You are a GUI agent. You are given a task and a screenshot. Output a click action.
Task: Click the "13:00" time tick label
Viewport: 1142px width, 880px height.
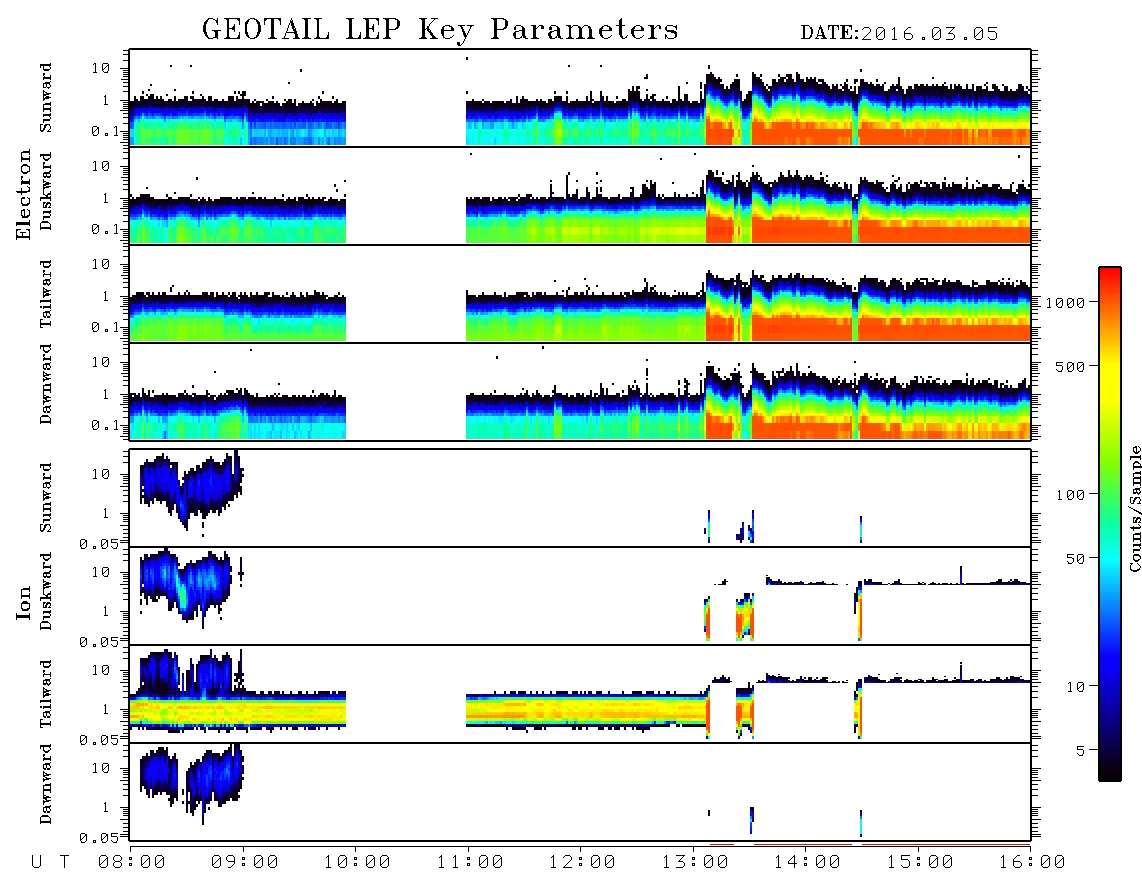click(695, 863)
